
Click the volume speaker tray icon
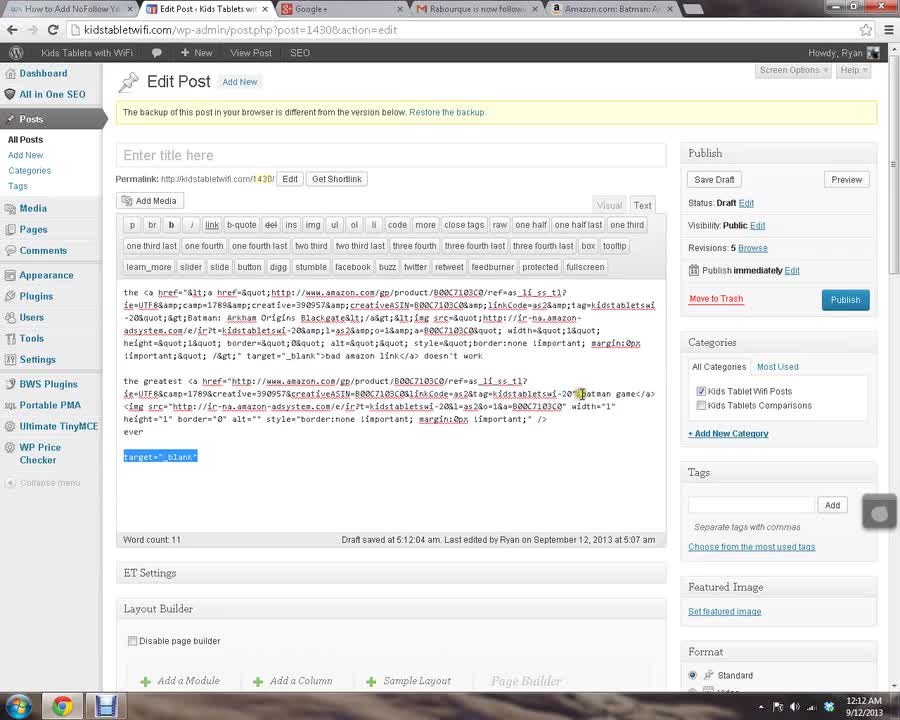click(x=795, y=707)
